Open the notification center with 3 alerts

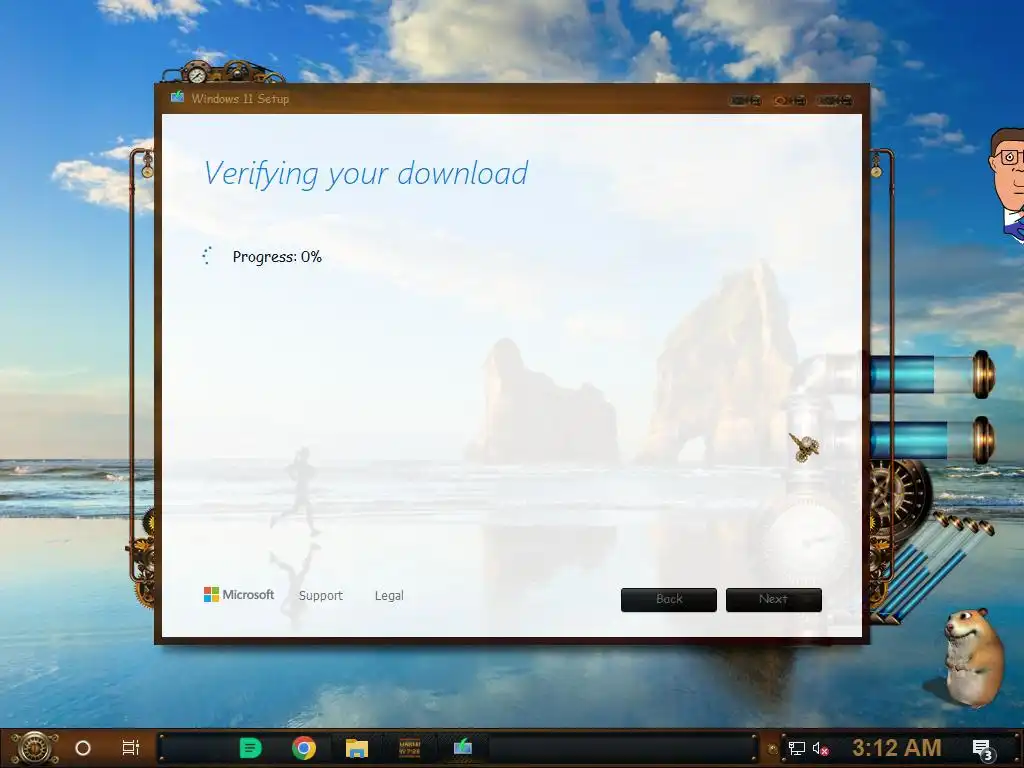click(983, 749)
